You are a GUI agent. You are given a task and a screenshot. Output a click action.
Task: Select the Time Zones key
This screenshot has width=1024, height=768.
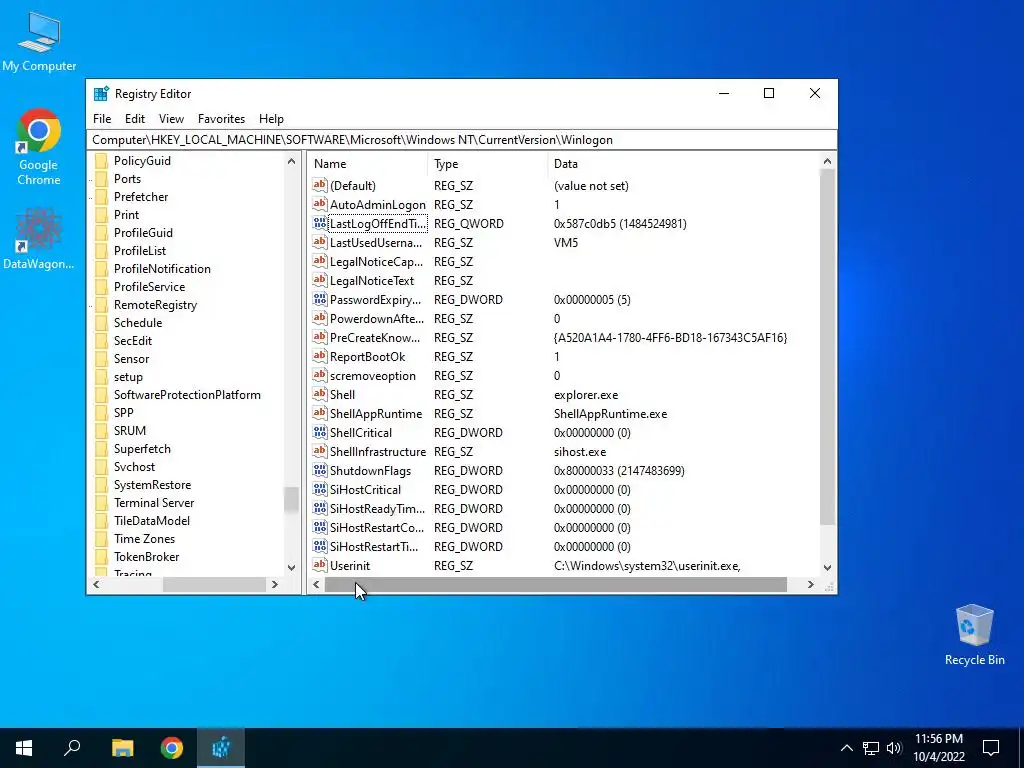144,539
